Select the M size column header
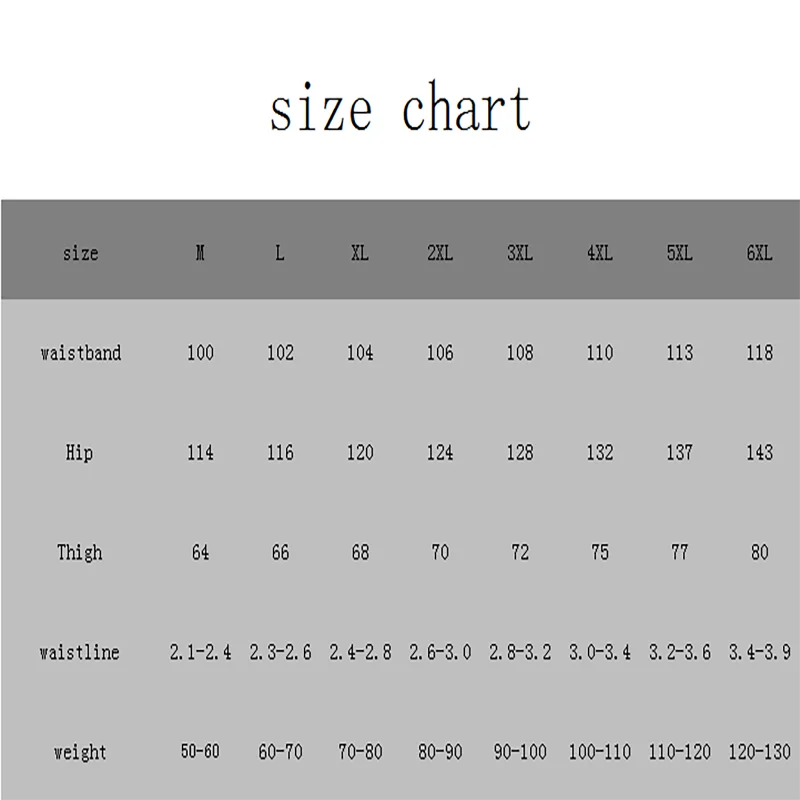800x800 pixels. (200, 253)
